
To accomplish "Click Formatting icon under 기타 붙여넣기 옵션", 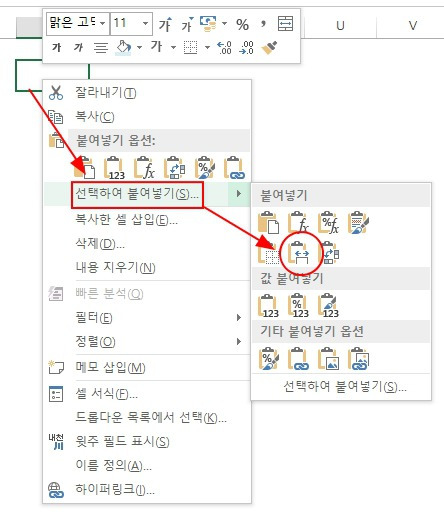I will [269, 359].
